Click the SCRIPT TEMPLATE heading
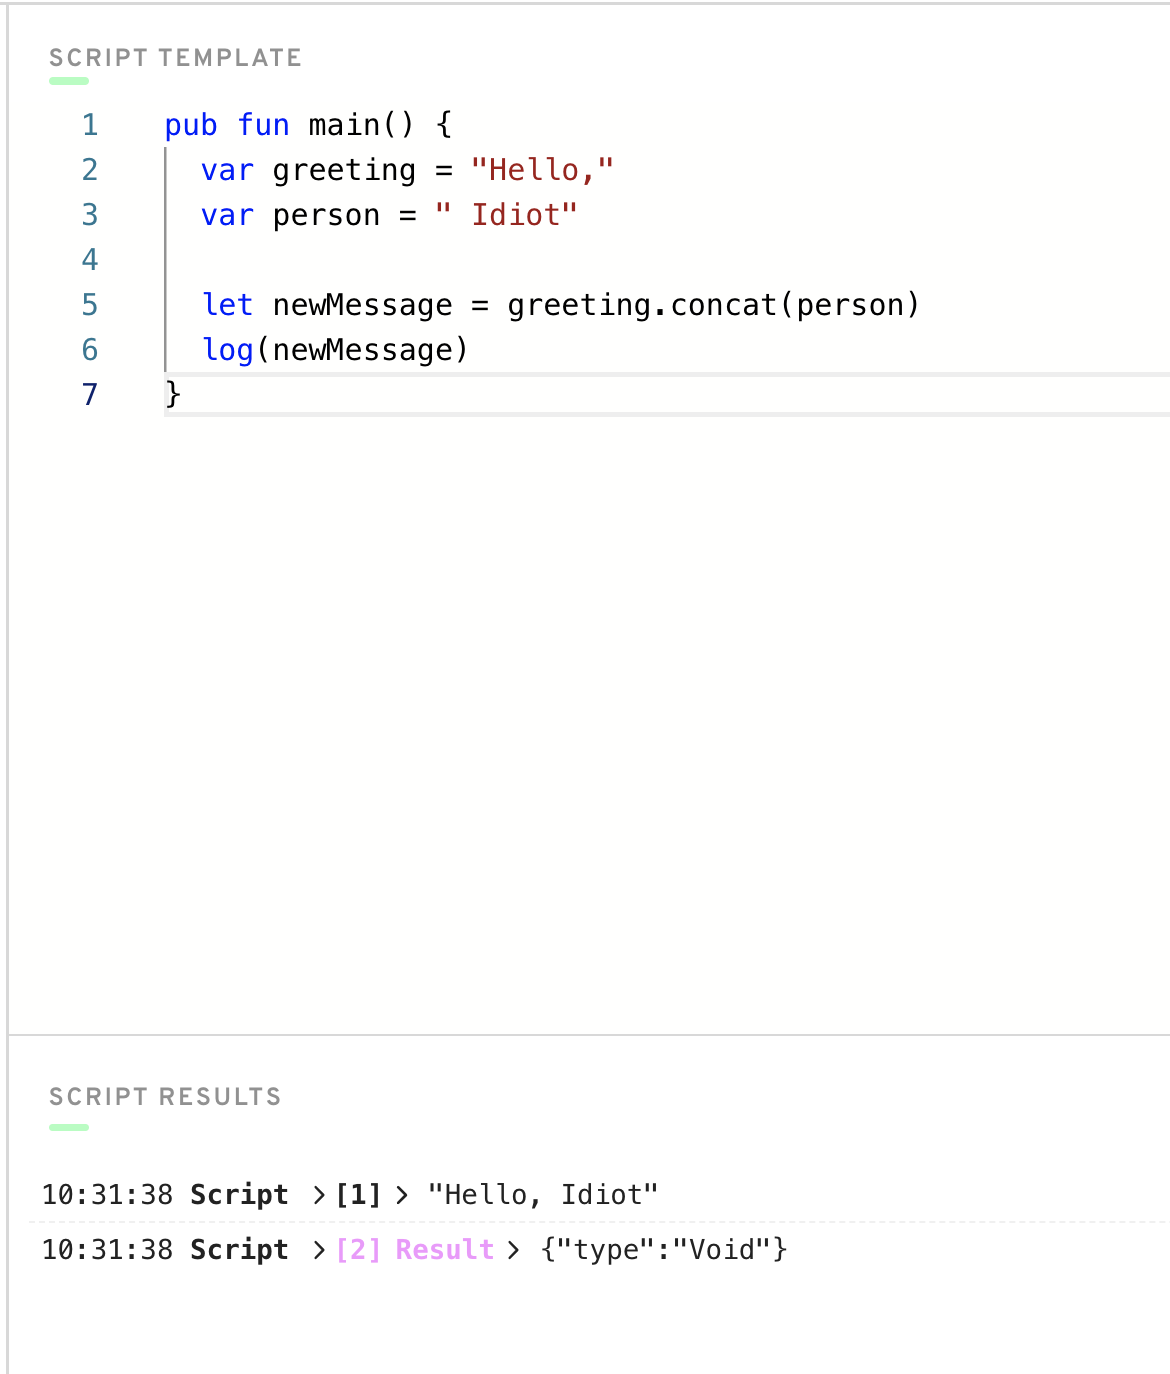The image size is (1170, 1374). click(175, 58)
